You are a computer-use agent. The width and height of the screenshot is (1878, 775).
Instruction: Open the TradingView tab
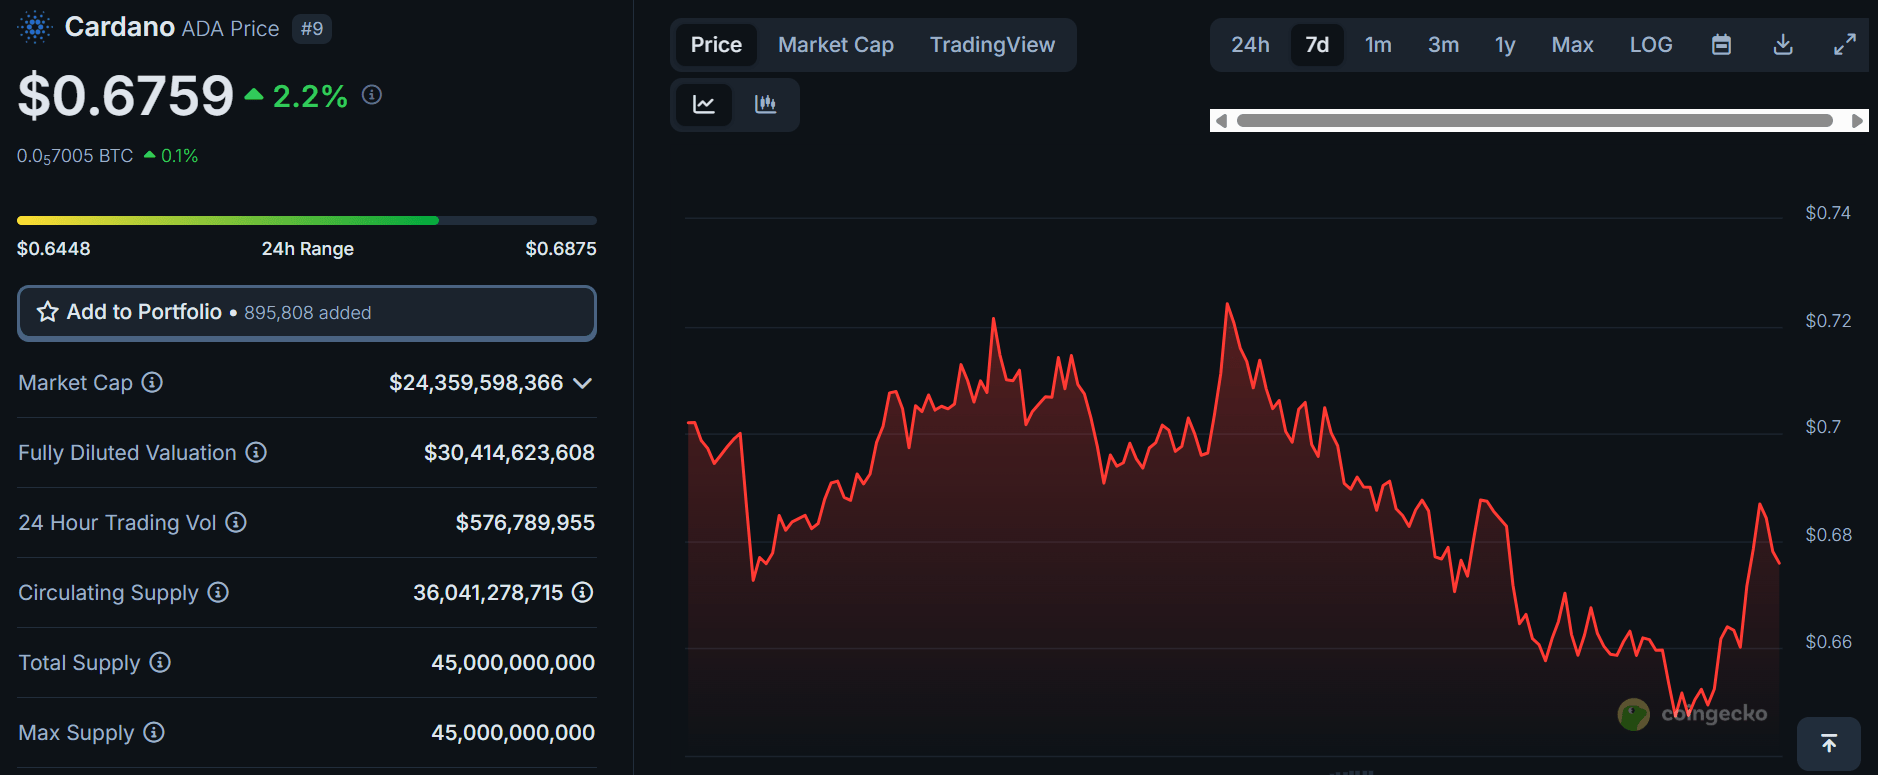point(992,45)
